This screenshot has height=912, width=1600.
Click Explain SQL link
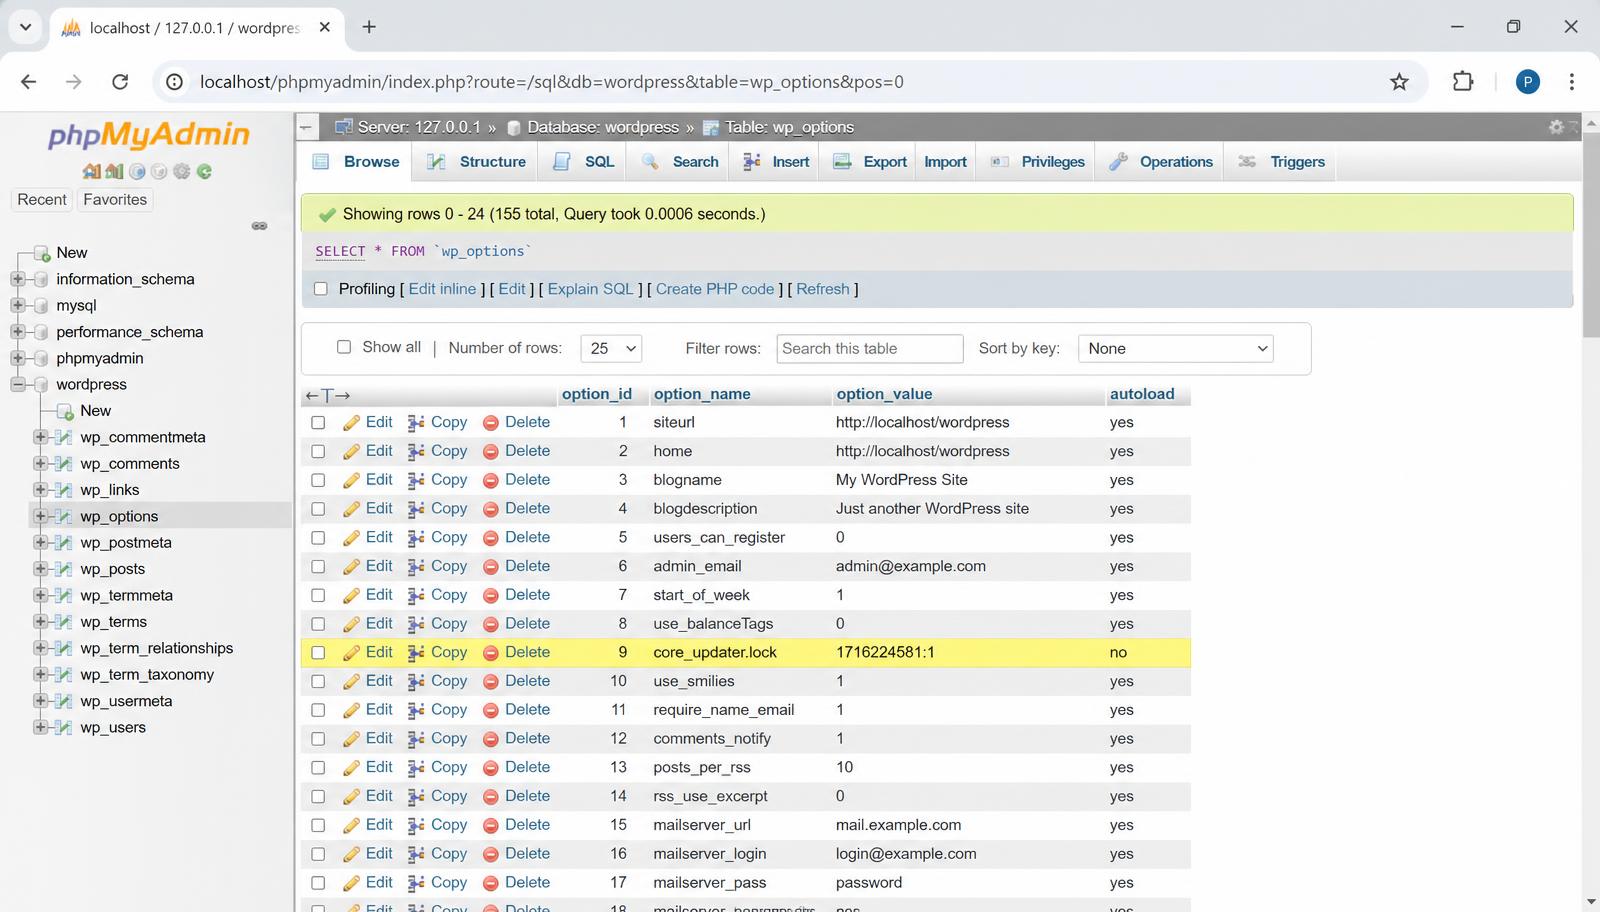590,289
